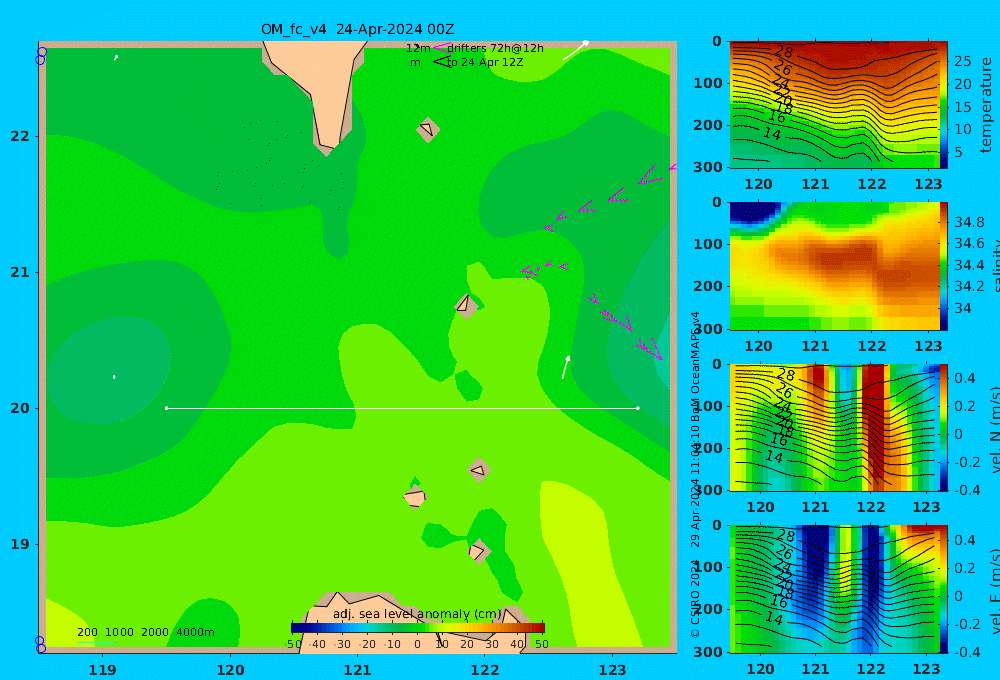Click the white current arrow near the top right of map
The image size is (1000, 680).
tap(575, 50)
